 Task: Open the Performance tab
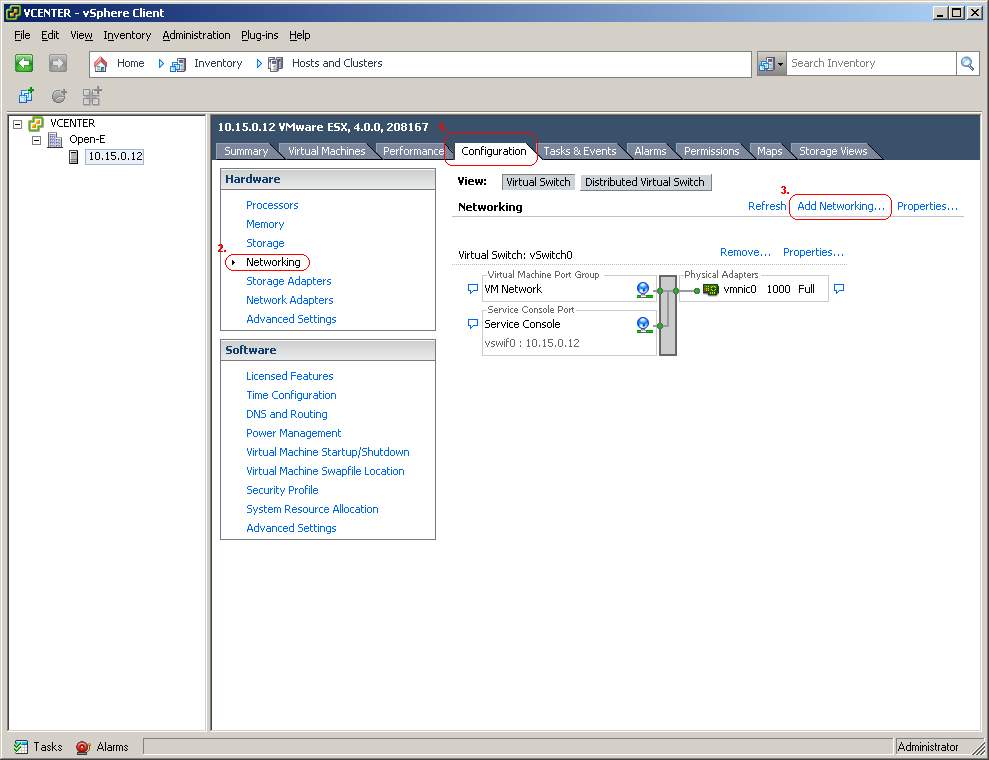tap(413, 151)
